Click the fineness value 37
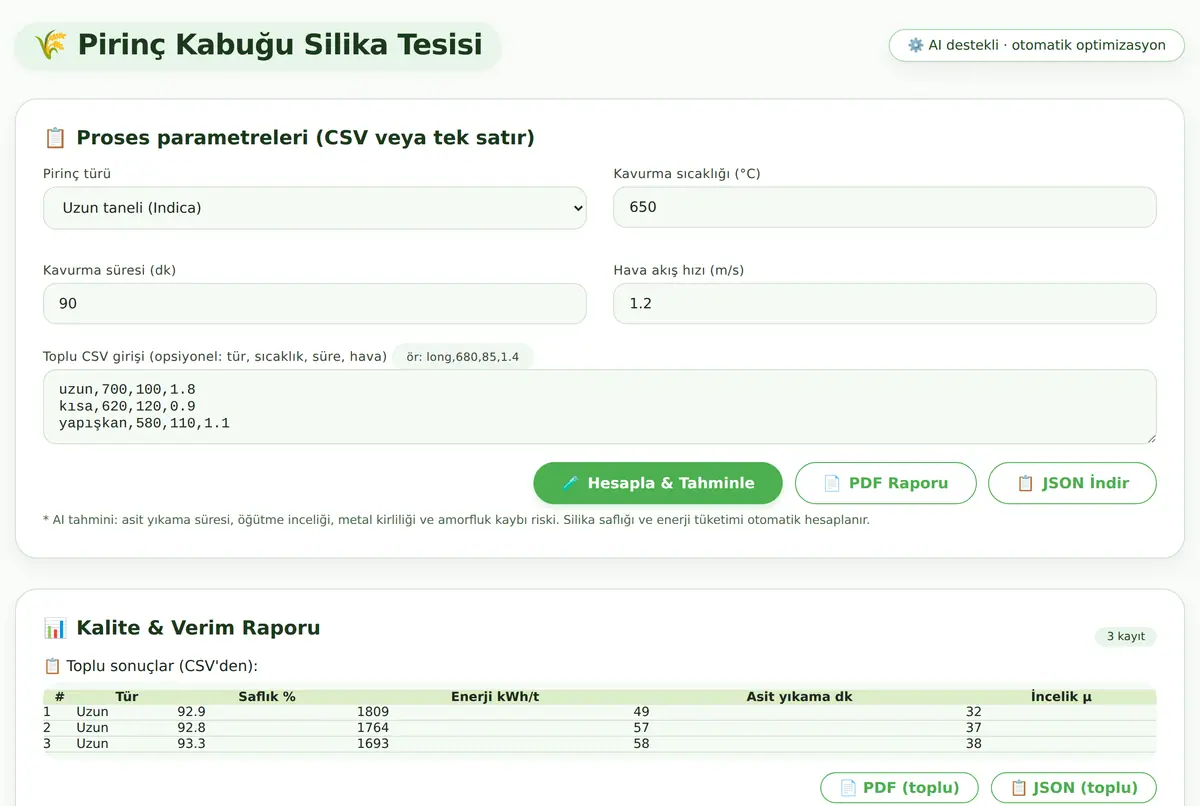This screenshot has height=806, width=1200. point(974,728)
